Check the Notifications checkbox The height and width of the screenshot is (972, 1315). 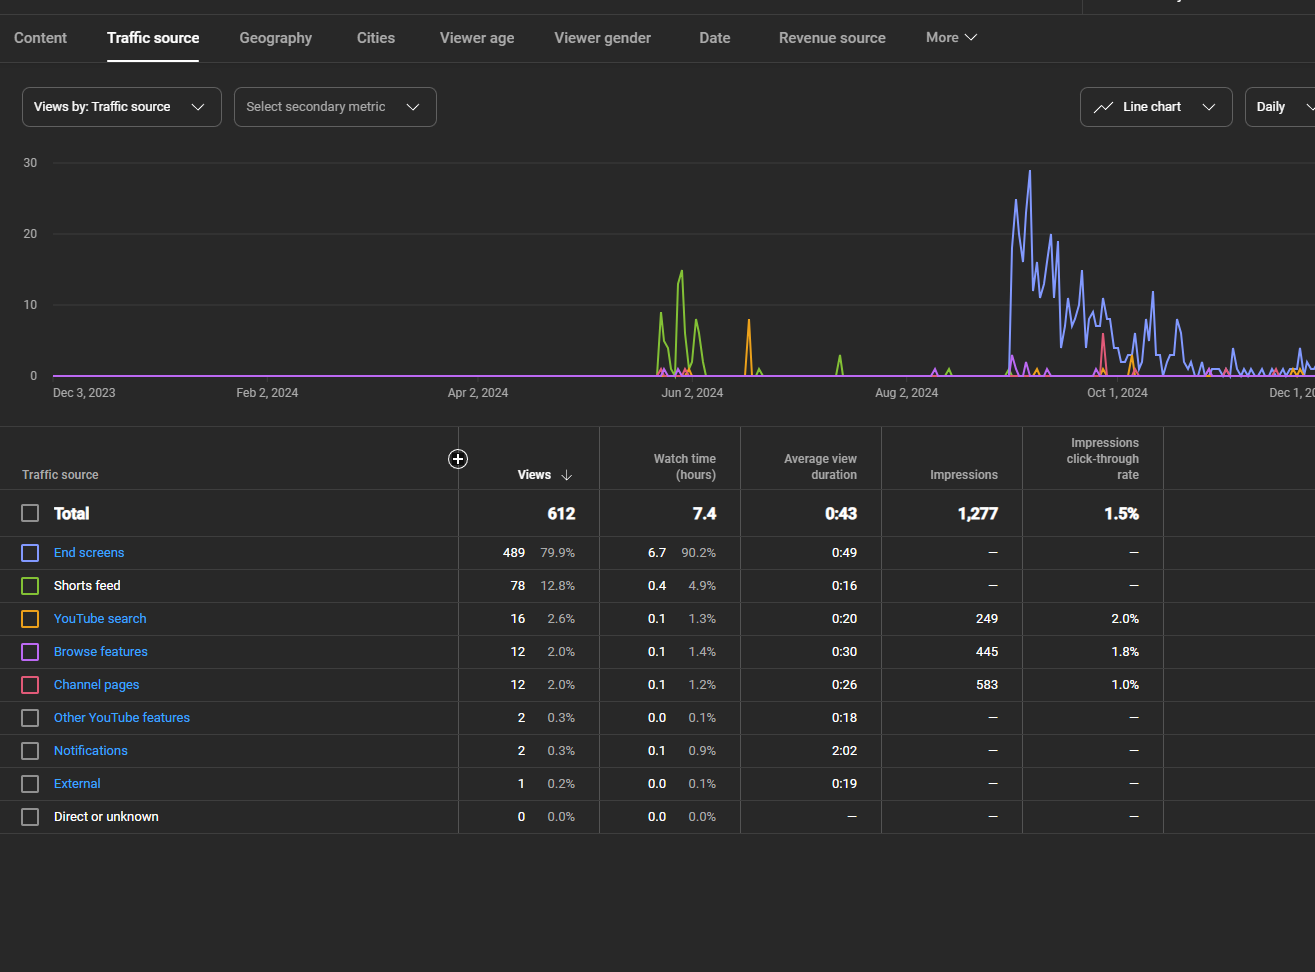click(x=30, y=751)
